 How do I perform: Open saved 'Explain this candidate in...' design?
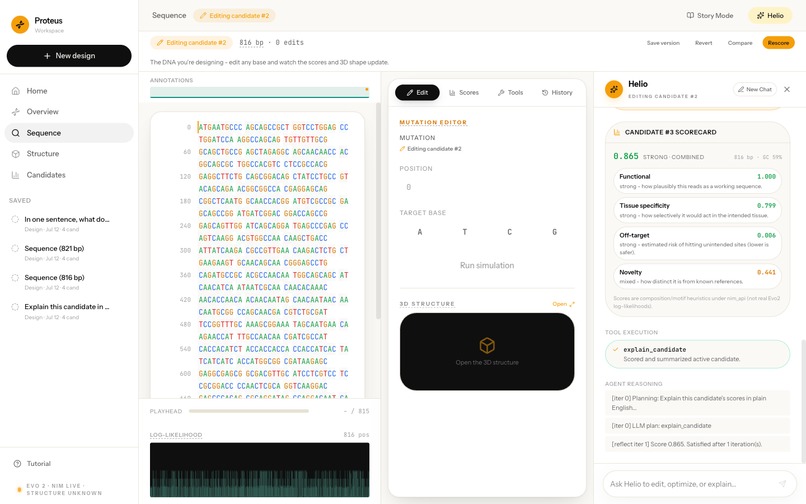coord(69,311)
